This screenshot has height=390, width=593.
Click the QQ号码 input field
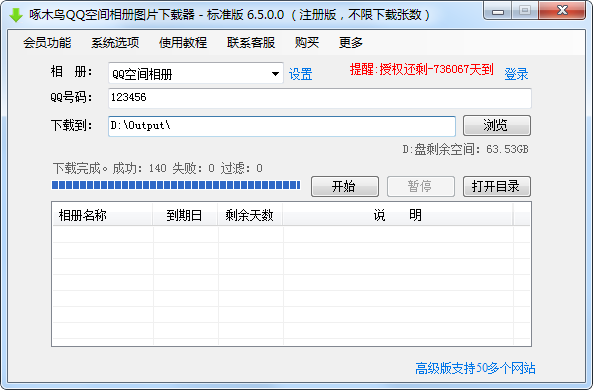pyautogui.click(x=320, y=98)
